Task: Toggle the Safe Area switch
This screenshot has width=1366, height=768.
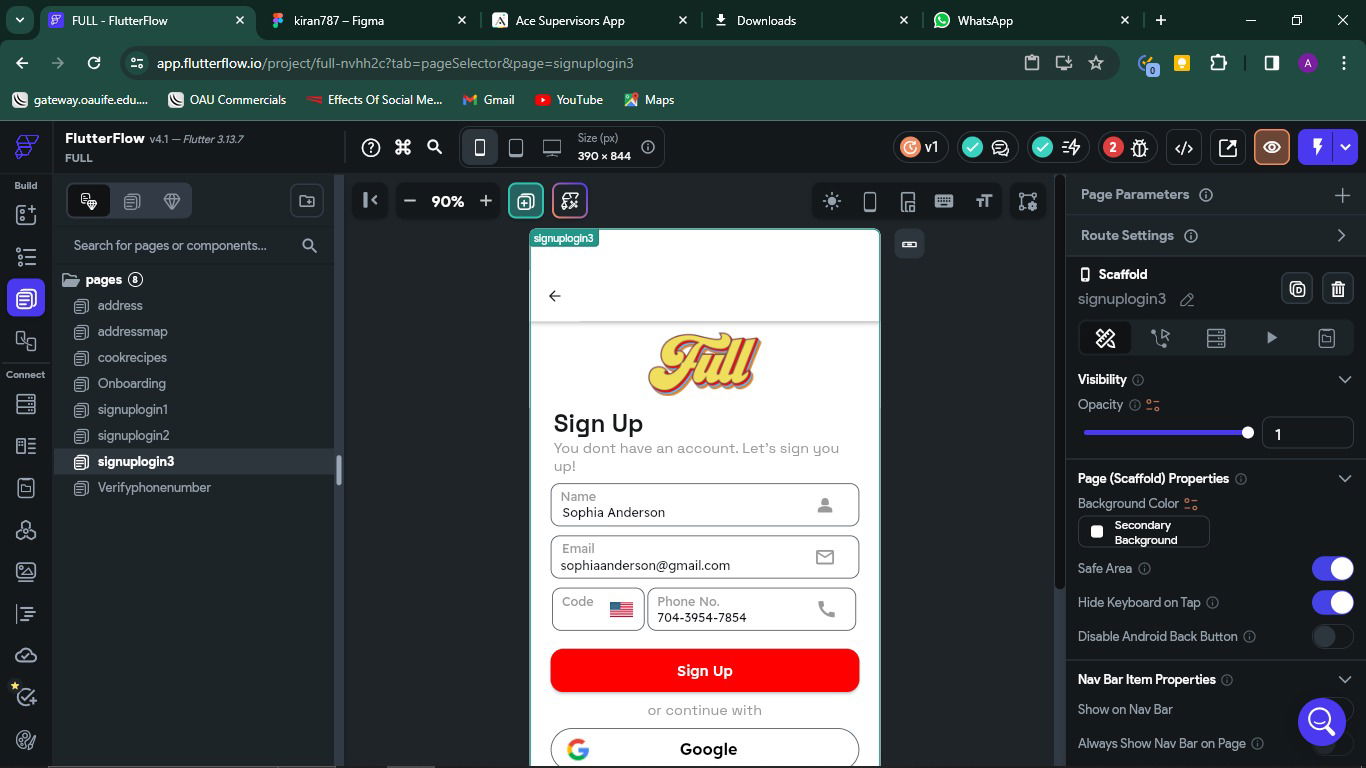Action: pos(1332,568)
